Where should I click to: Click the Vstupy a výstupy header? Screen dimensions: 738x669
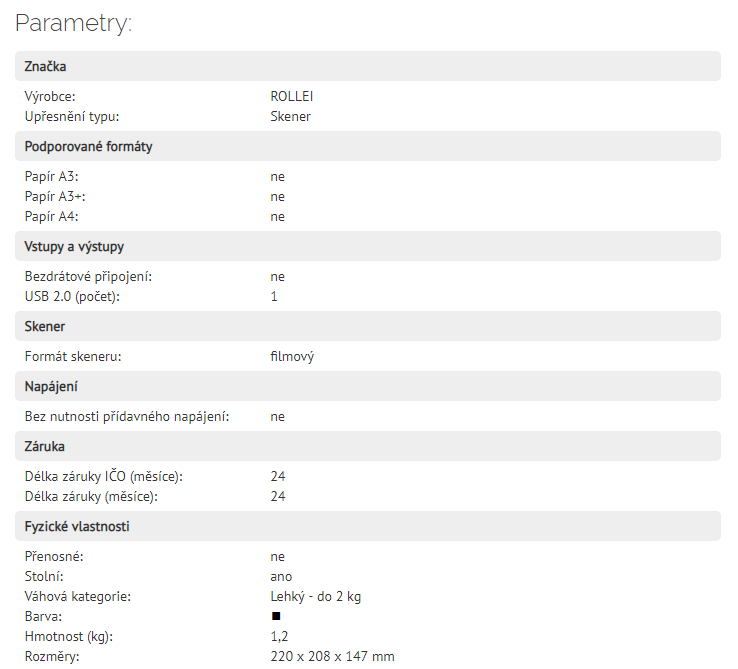click(x=368, y=246)
